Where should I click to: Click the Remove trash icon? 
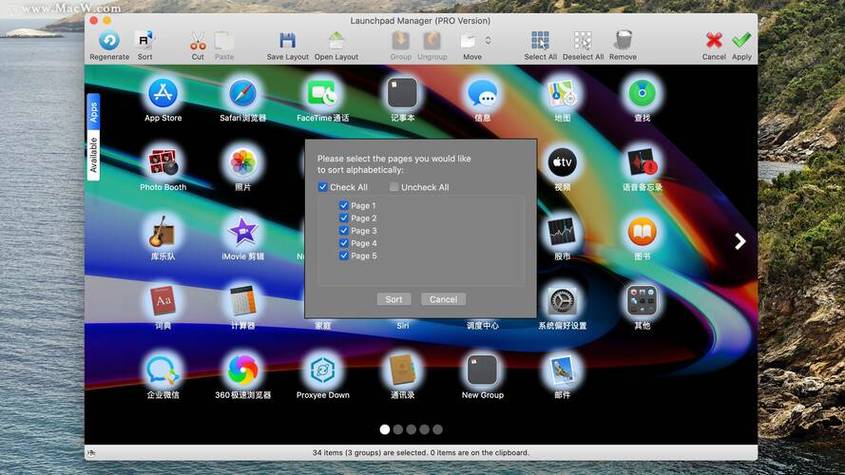click(623, 40)
